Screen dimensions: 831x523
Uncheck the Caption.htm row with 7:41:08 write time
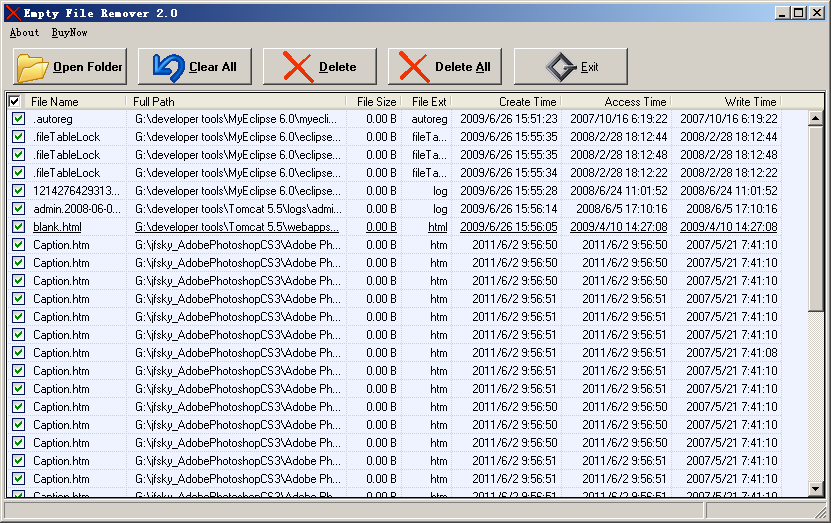pos(19,353)
